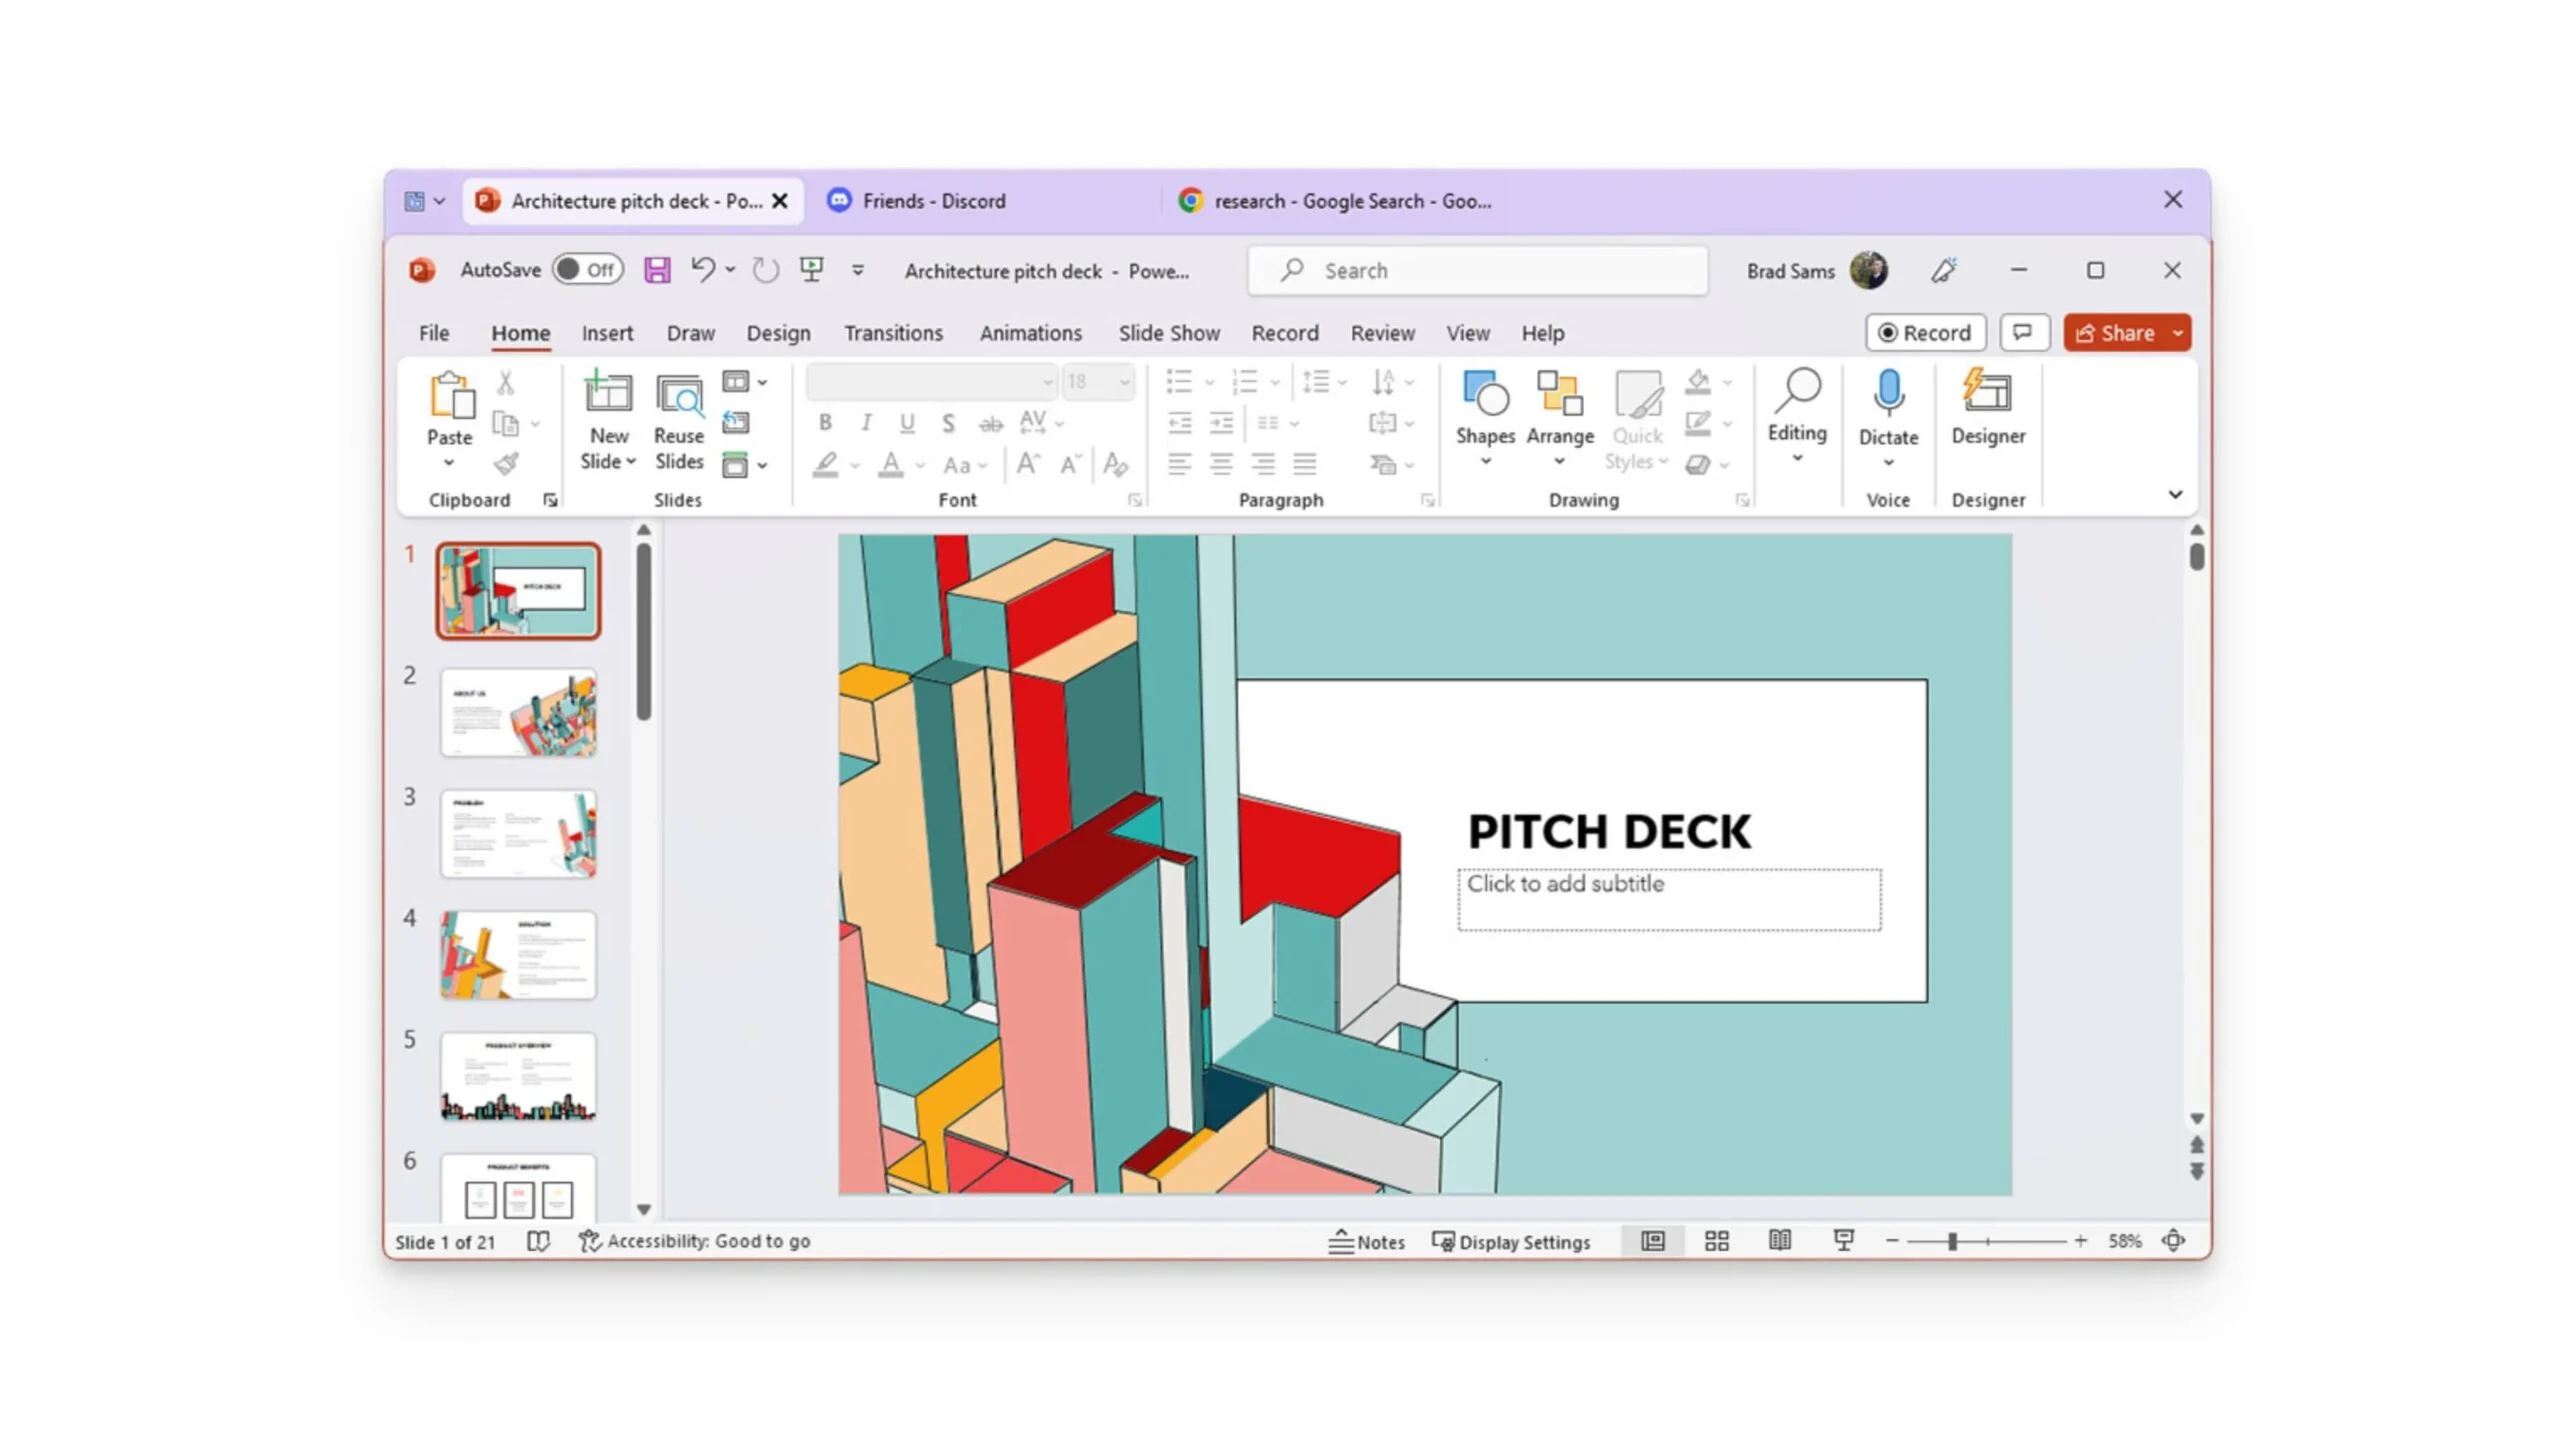Open the Change Case Aa dropdown
The image size is (2560, 1440).
[964, 465]
